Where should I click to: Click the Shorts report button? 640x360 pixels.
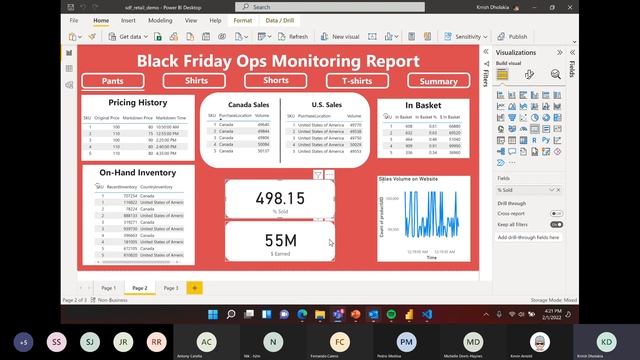point(276,80)
